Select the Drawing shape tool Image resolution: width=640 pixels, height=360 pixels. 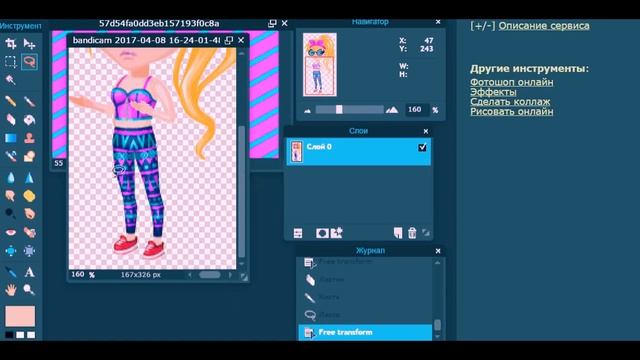pyautogui.click(x=29, y=156)
